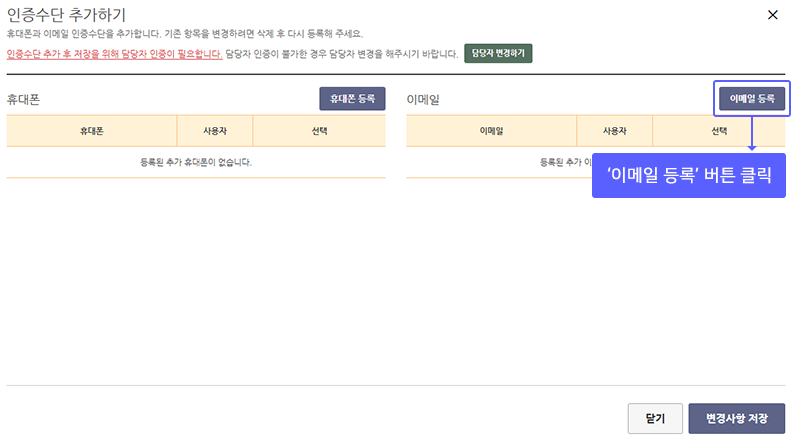This screenshot has height=444, width=800.
Task: Close the 인증수단 추가하기 dialog with X
Action: [x=772, y=15]
